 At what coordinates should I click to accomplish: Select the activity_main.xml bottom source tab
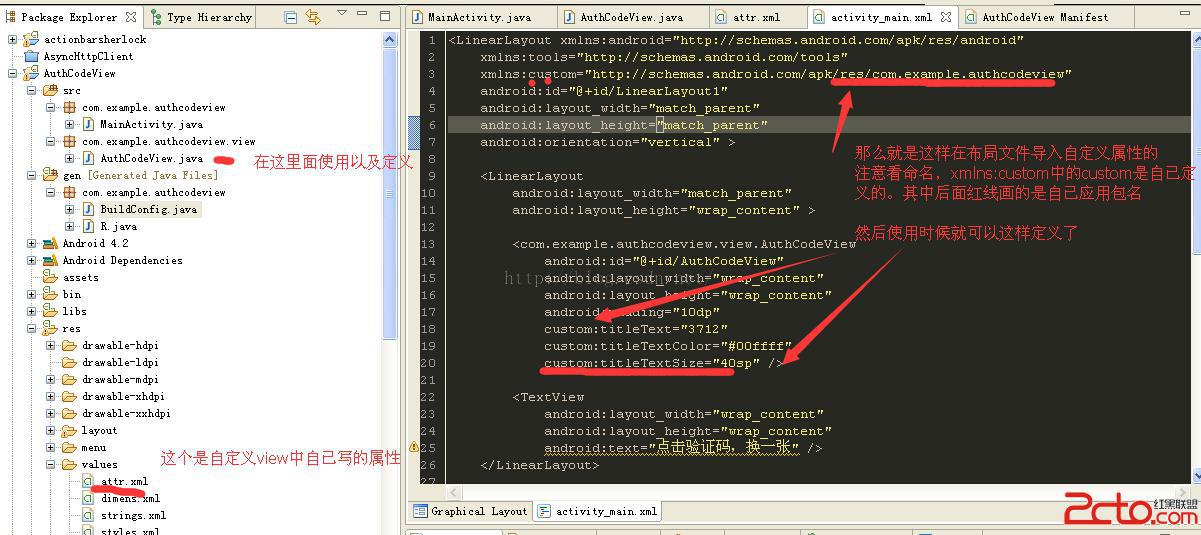click(598, 511)
